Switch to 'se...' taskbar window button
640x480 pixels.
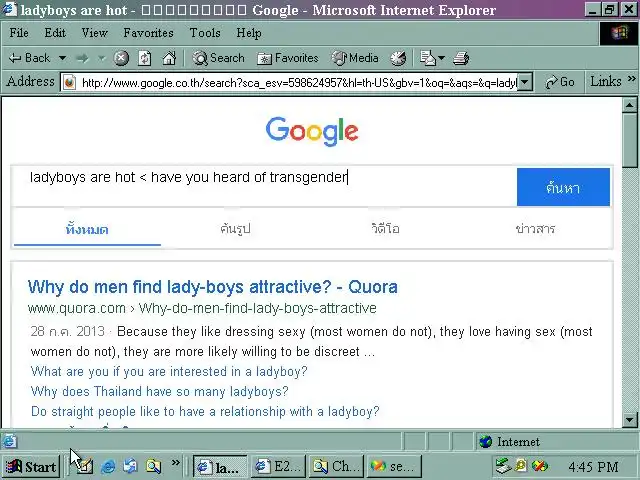(393, 467)
